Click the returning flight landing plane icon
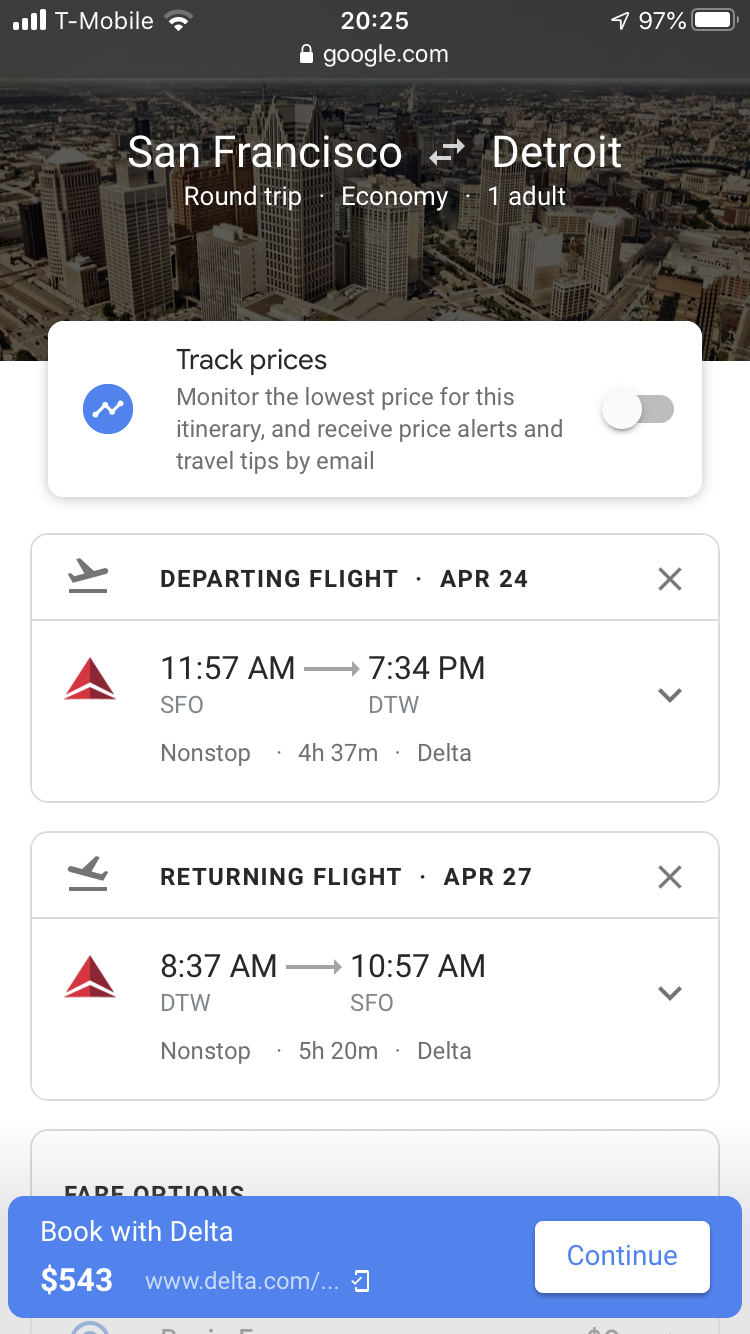The width and height of the screenshot is (750, 1334). [88, 875]
